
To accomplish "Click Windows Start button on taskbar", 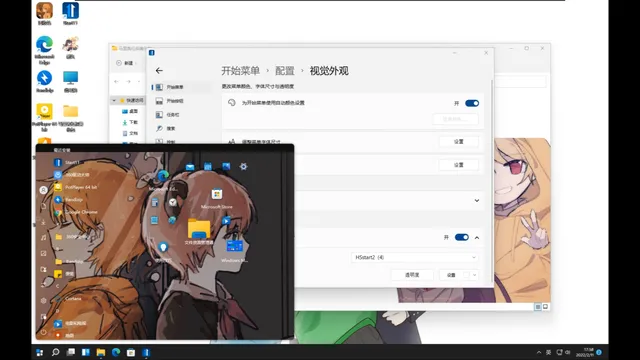I will pos(40,352).
